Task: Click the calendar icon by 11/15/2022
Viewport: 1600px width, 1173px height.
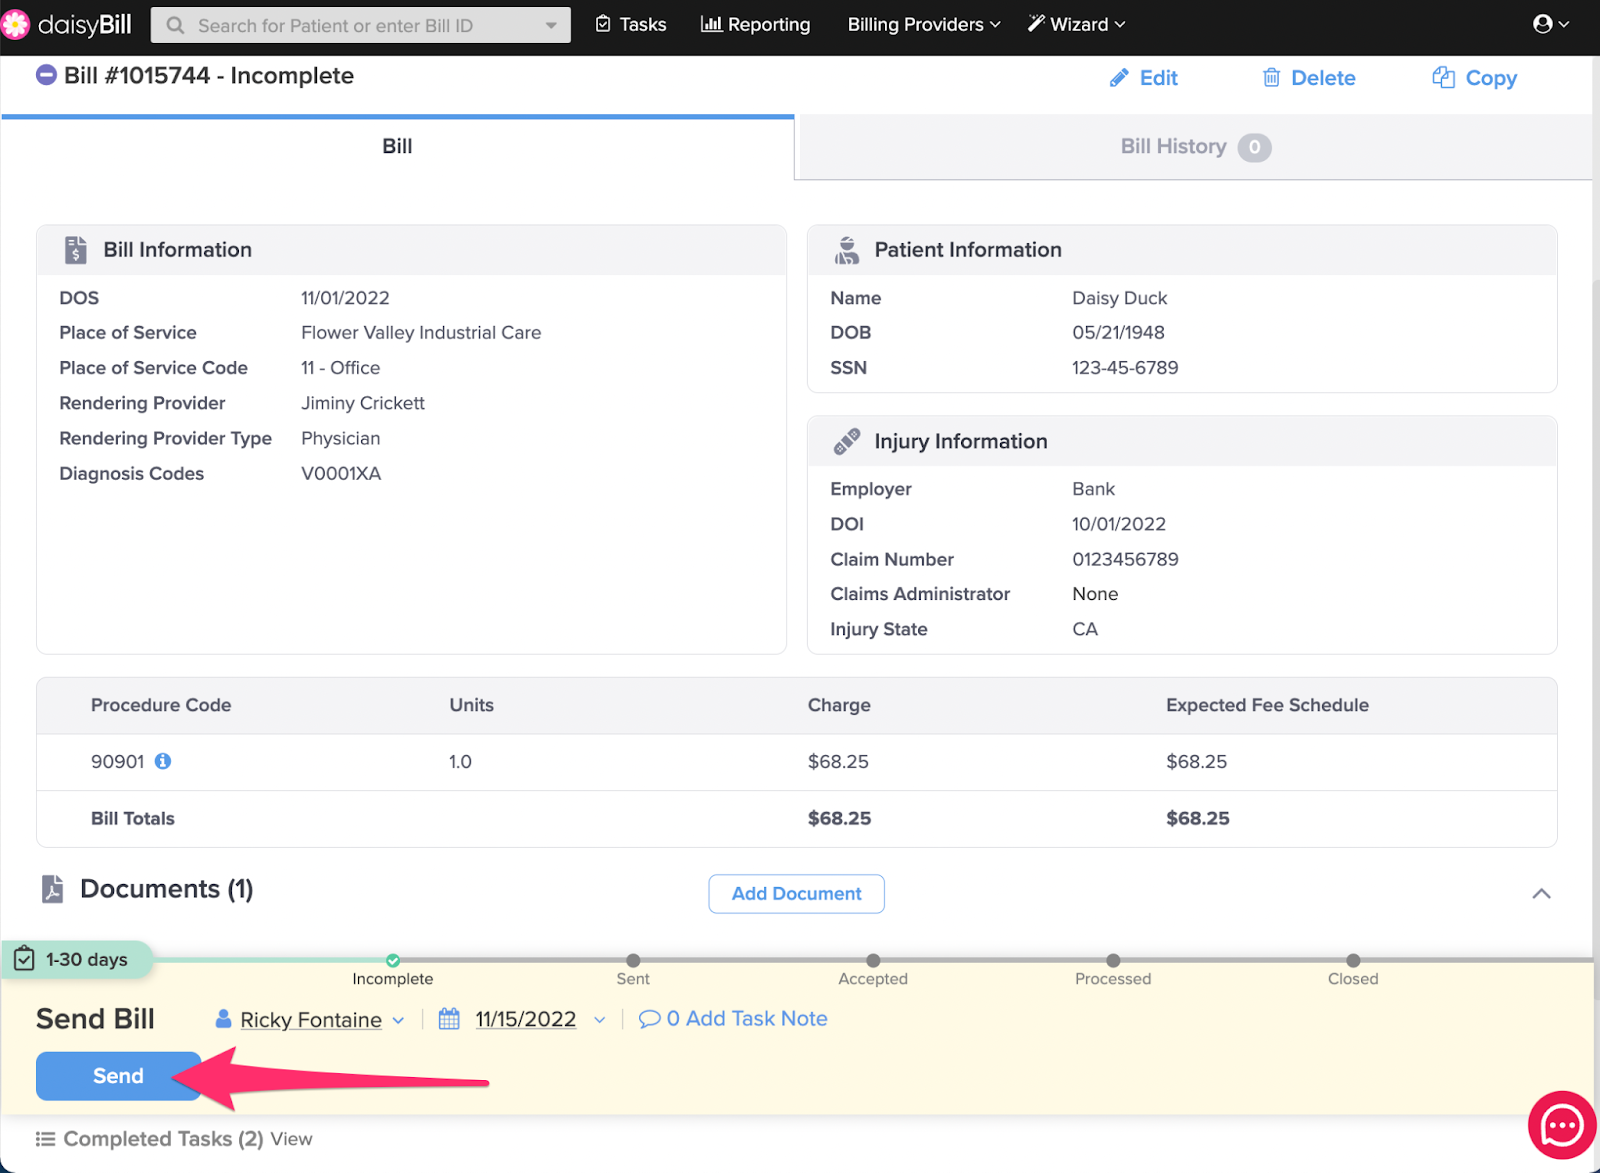Action: pos(449,1019)
